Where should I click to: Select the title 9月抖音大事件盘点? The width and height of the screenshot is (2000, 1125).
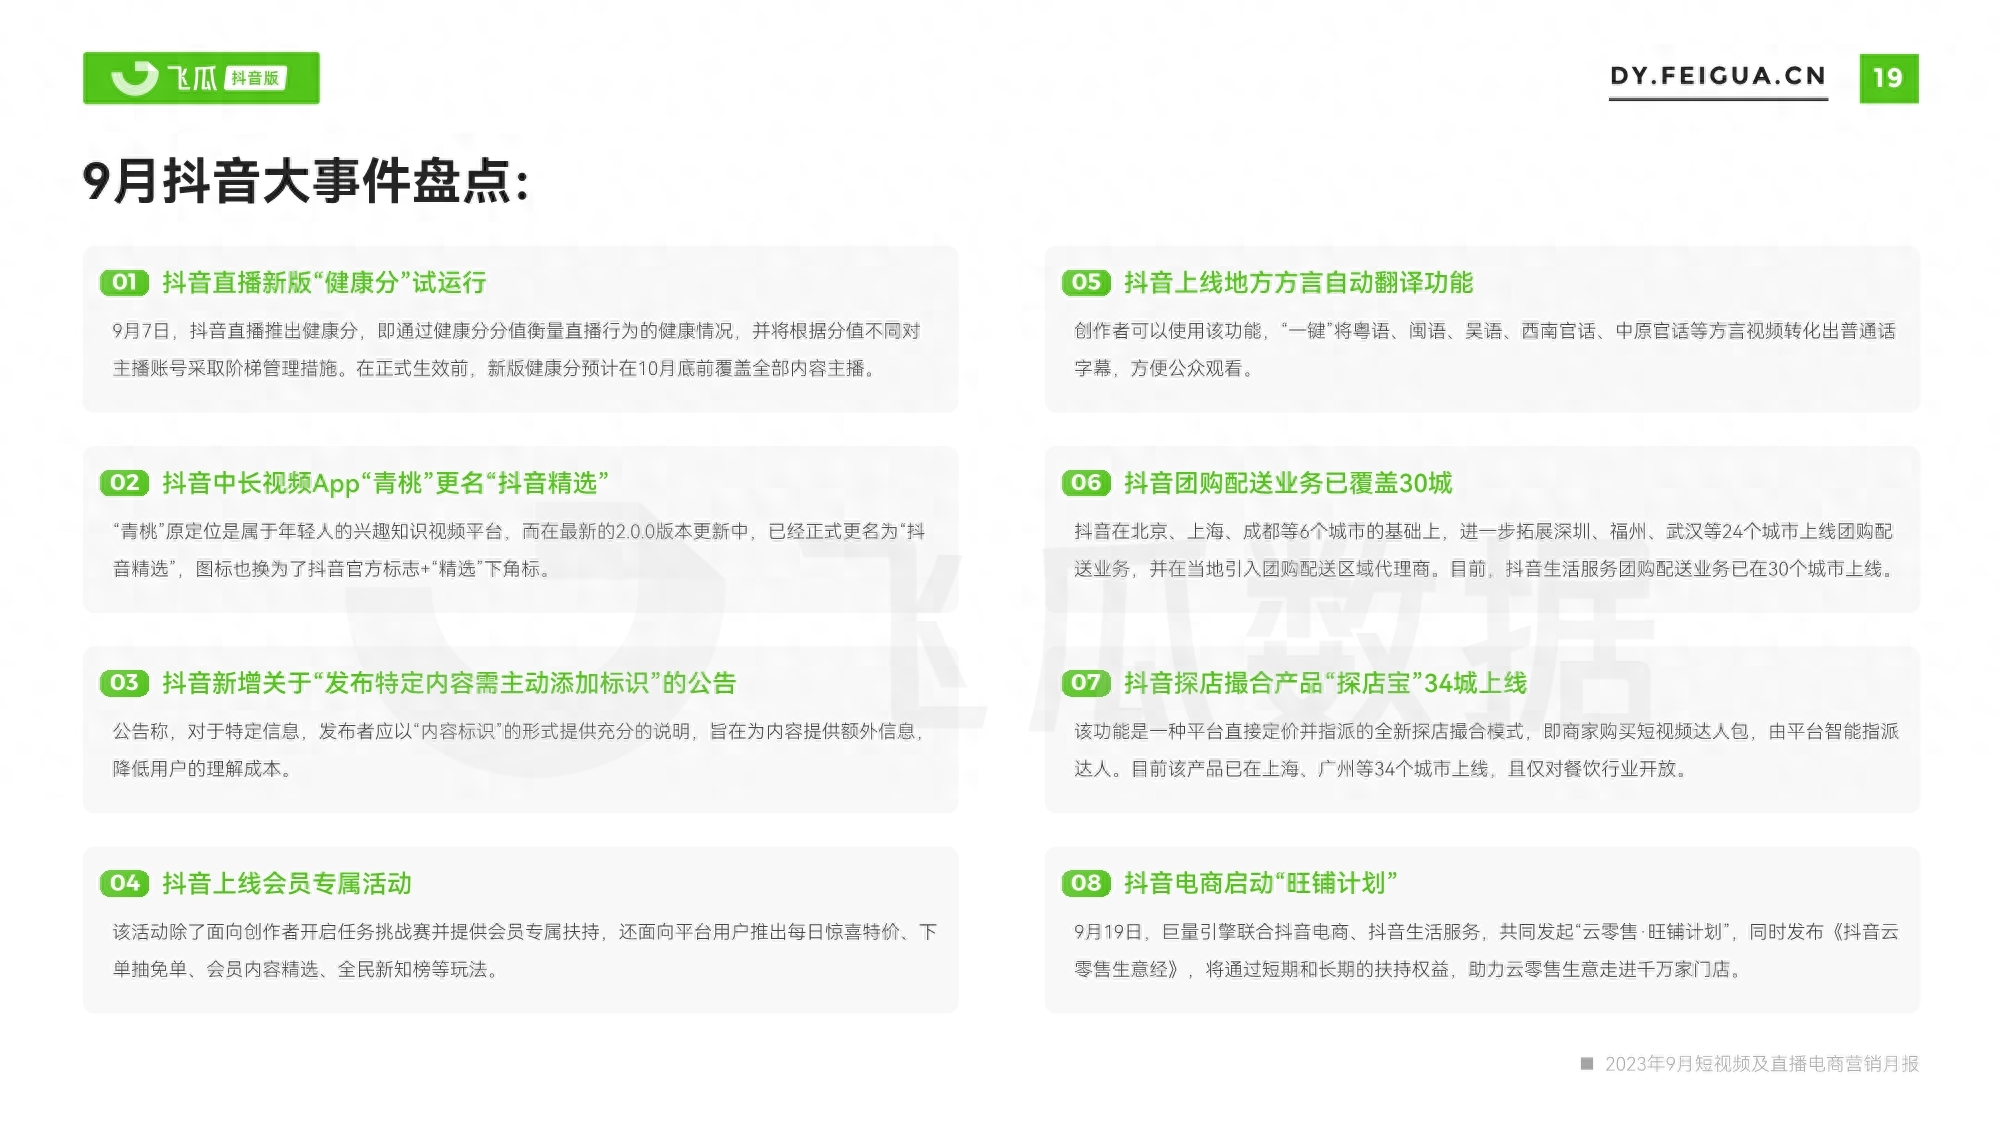point(306,182)
